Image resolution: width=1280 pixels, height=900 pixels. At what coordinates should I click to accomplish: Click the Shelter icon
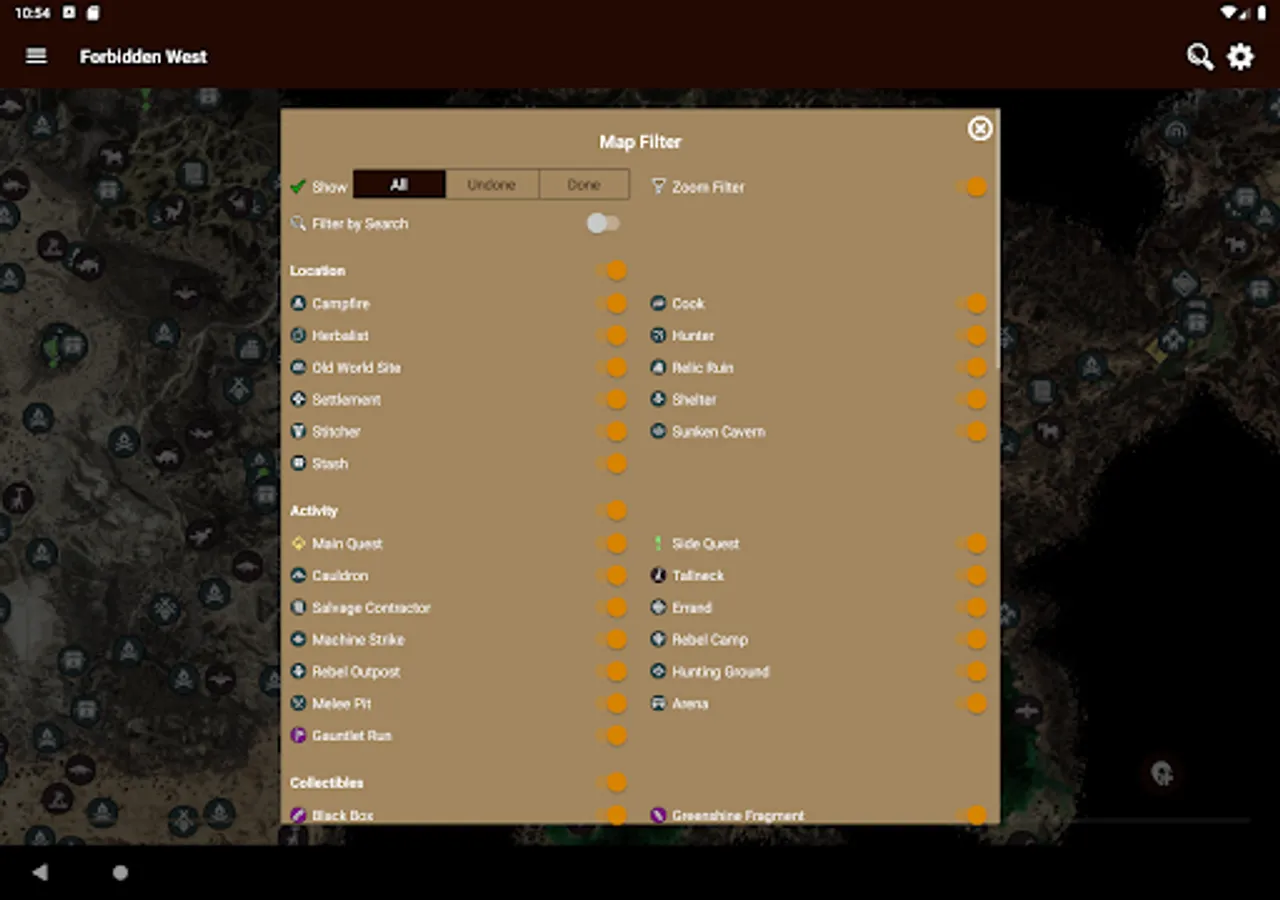coord(658,399)
